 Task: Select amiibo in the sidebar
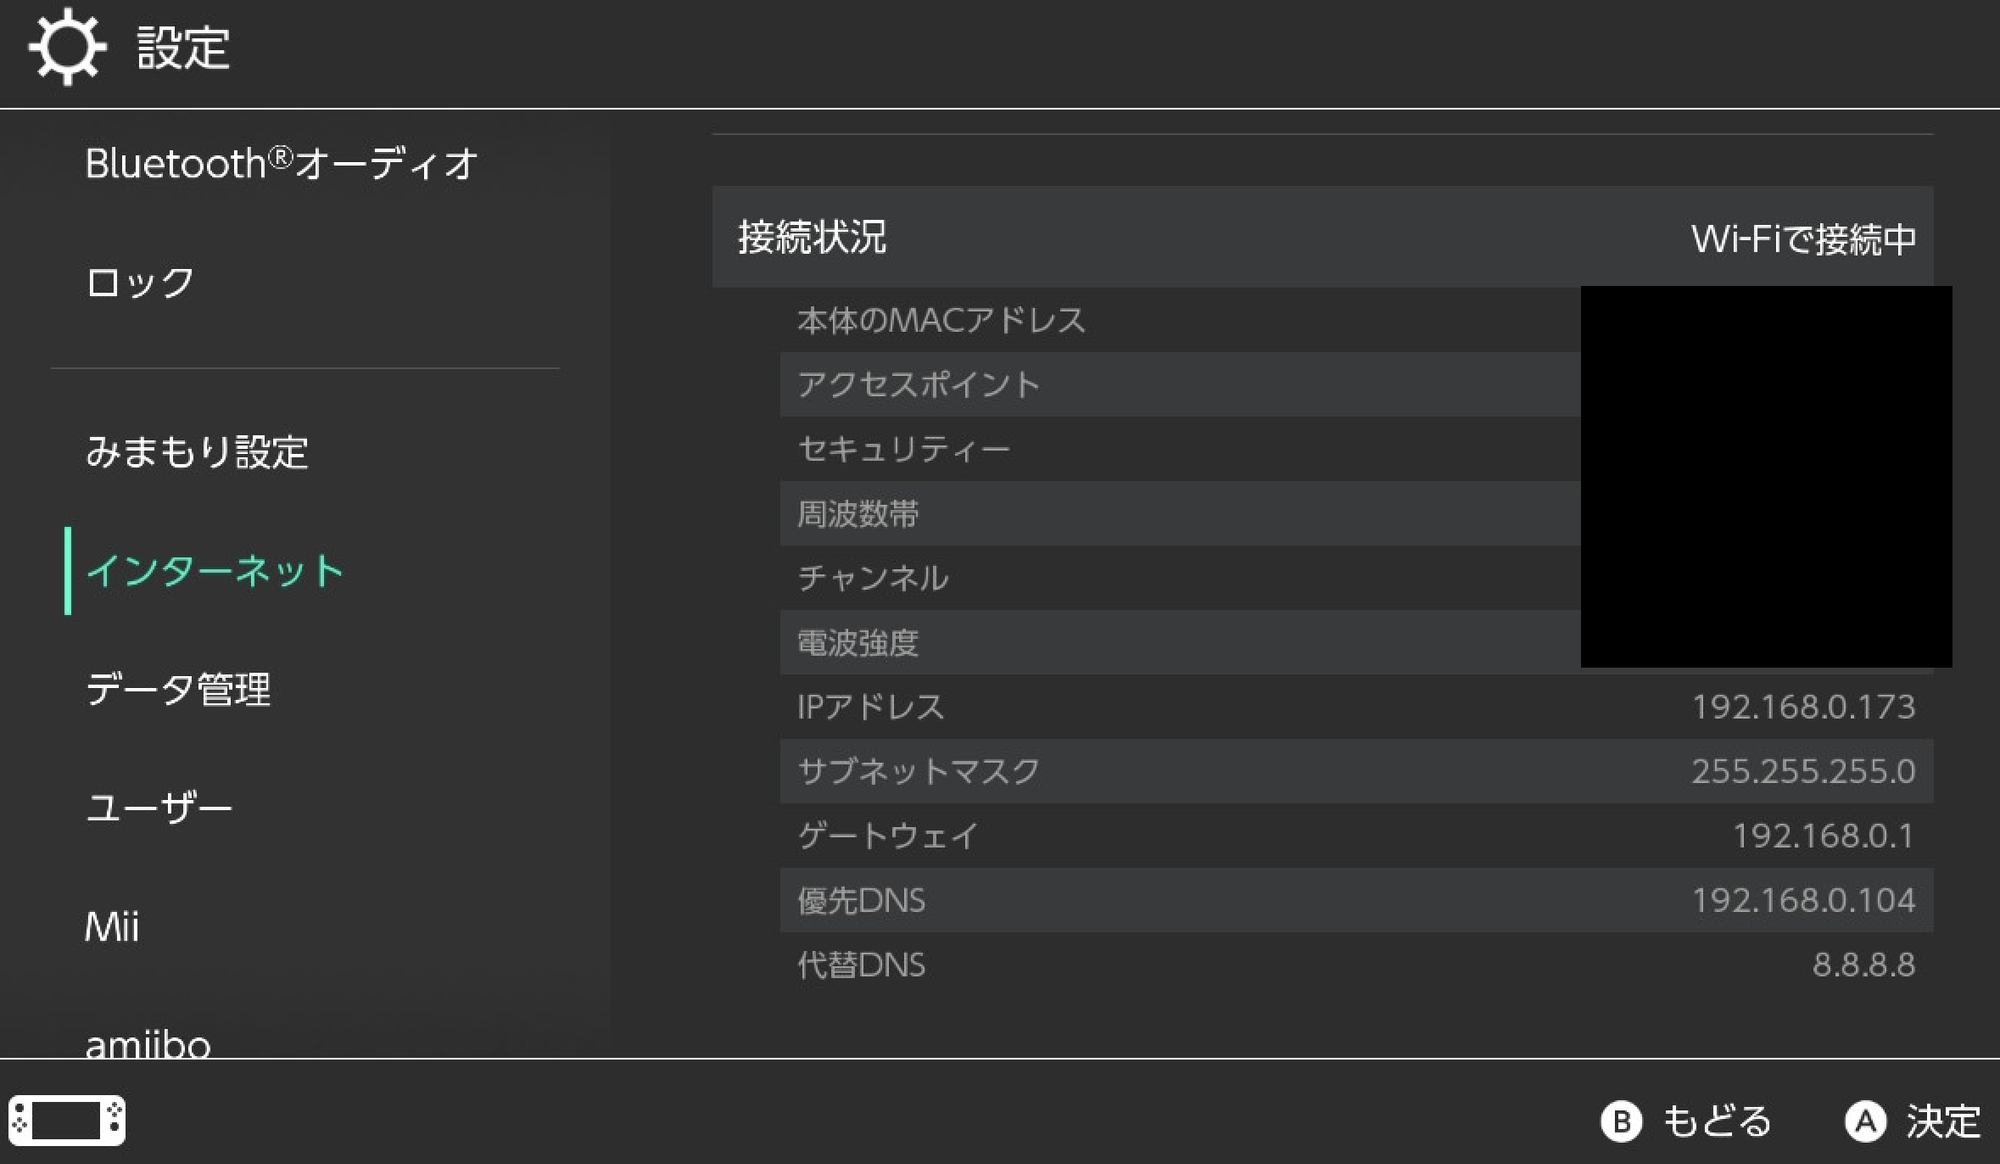(148, 1042)
